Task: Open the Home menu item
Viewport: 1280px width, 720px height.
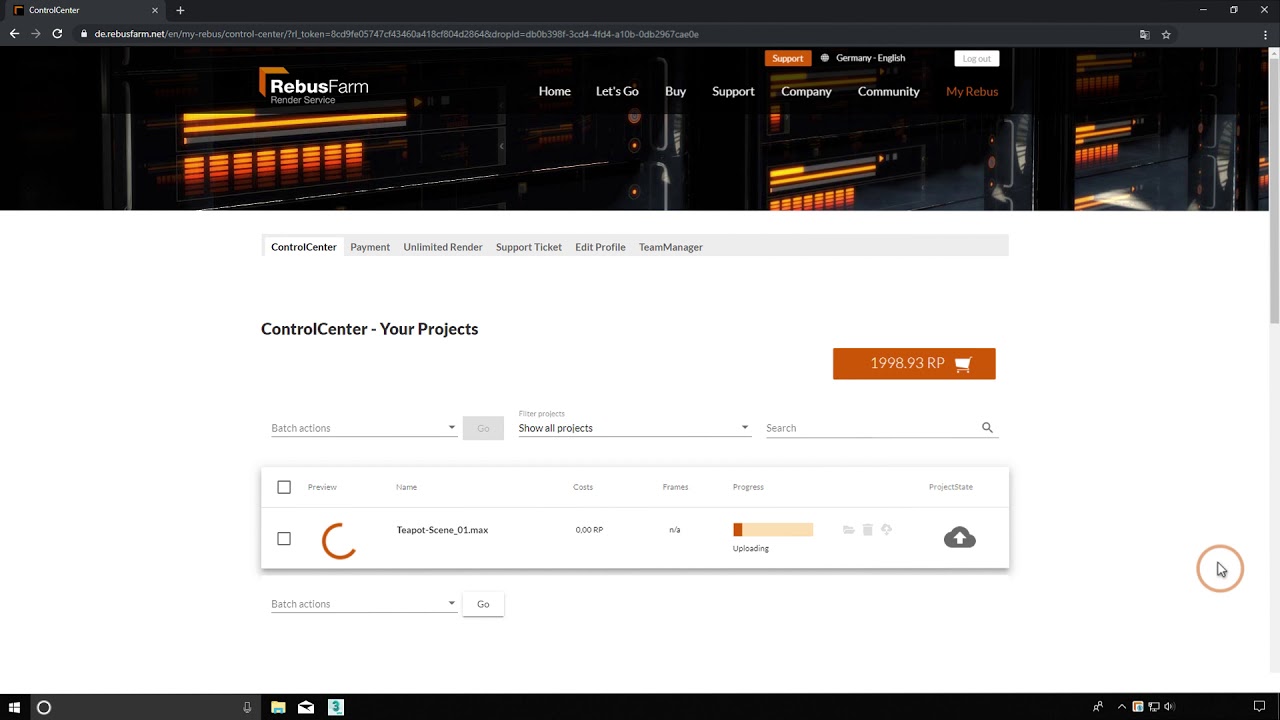Action: click(x=555, y=91)
